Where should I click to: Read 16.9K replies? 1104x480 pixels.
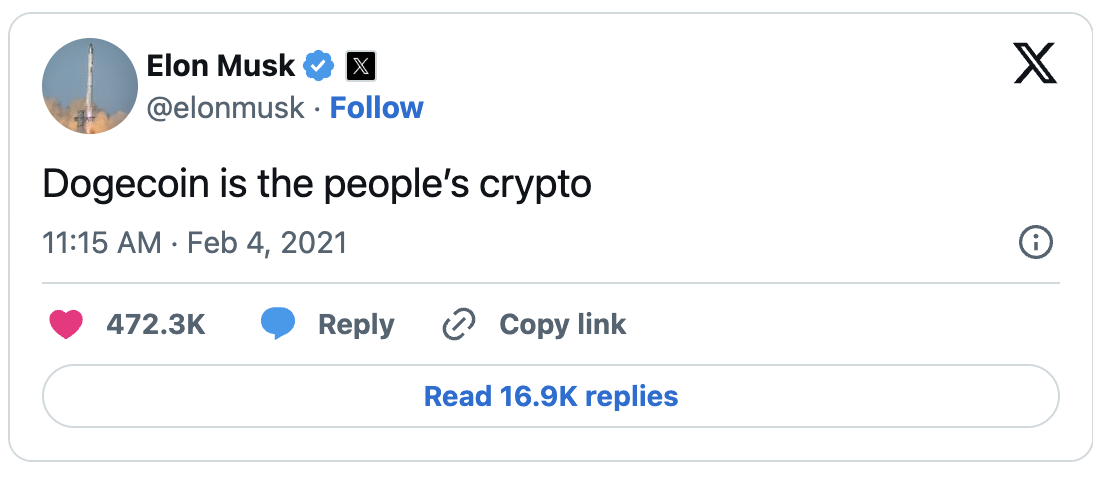[551, 396]
